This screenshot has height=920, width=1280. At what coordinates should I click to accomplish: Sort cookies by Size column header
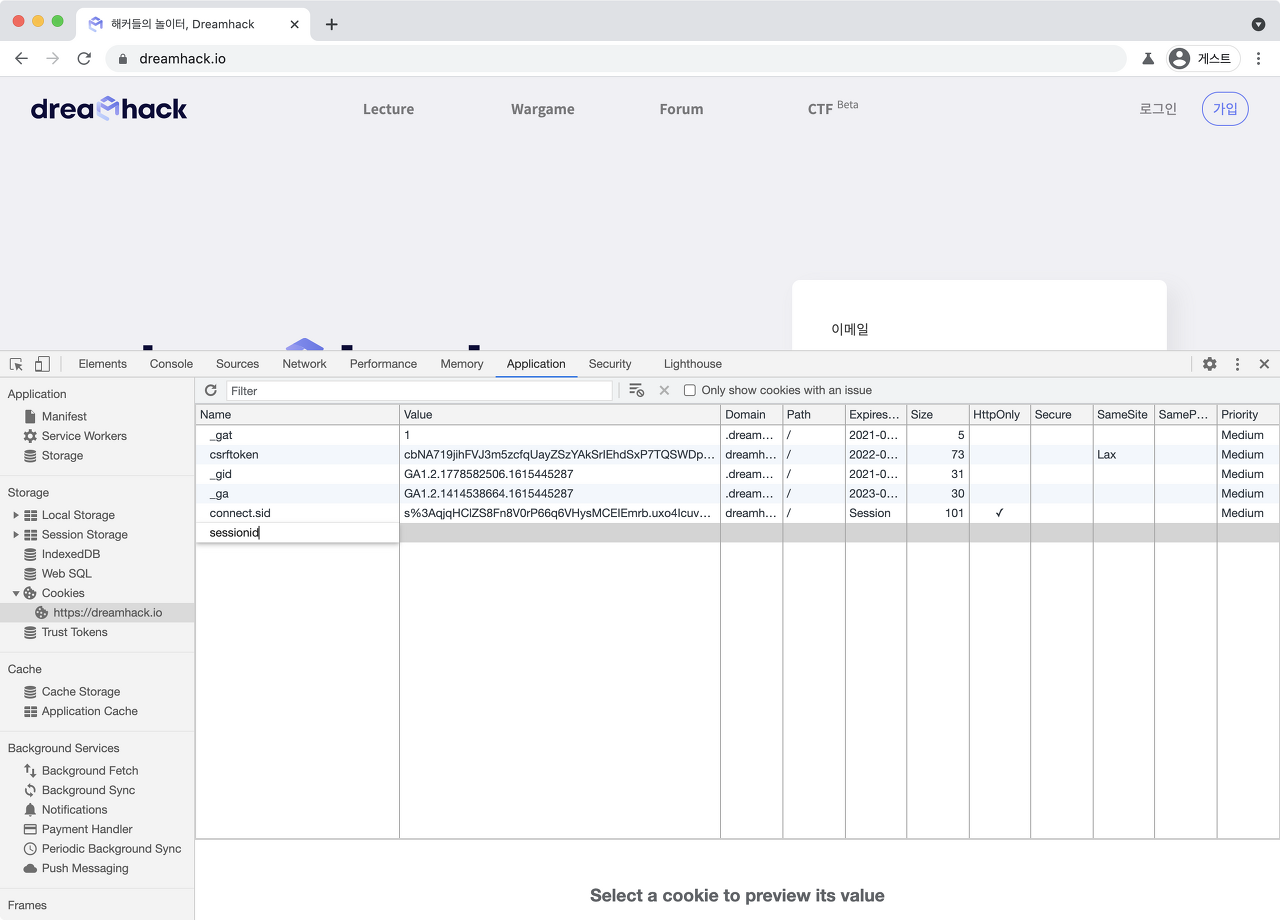pyautogui.click(x=938, y=414)
